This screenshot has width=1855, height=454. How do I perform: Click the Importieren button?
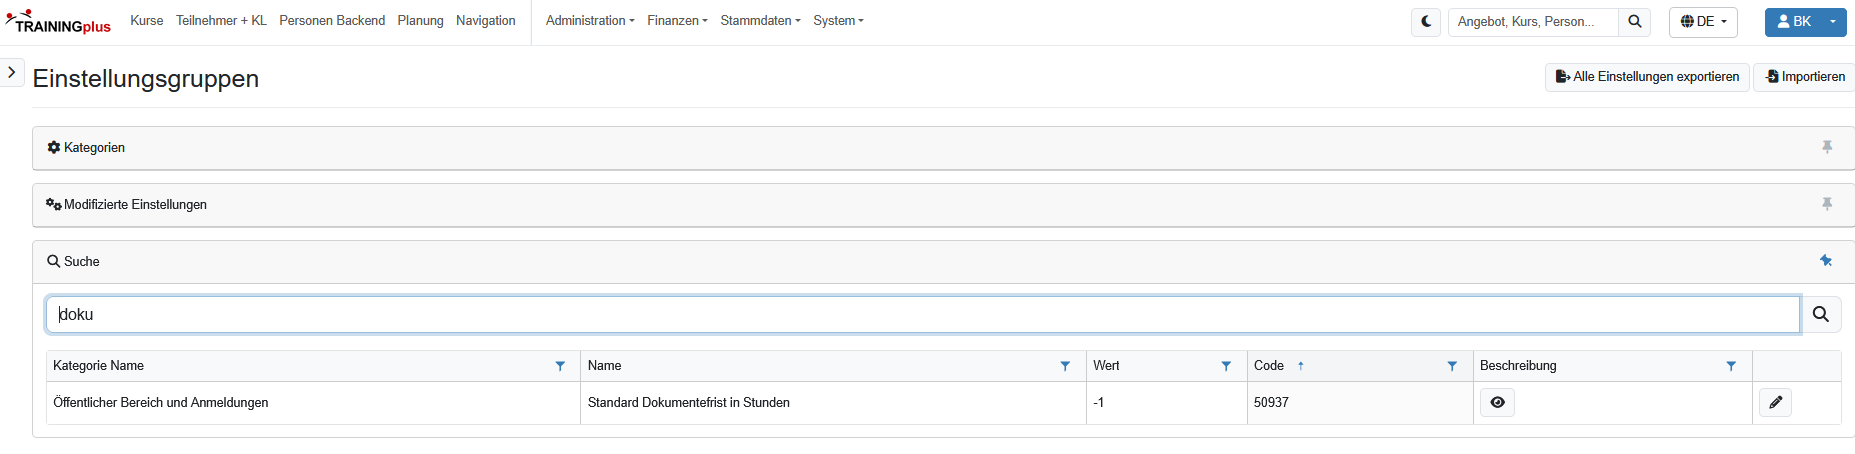(1805, 77)
